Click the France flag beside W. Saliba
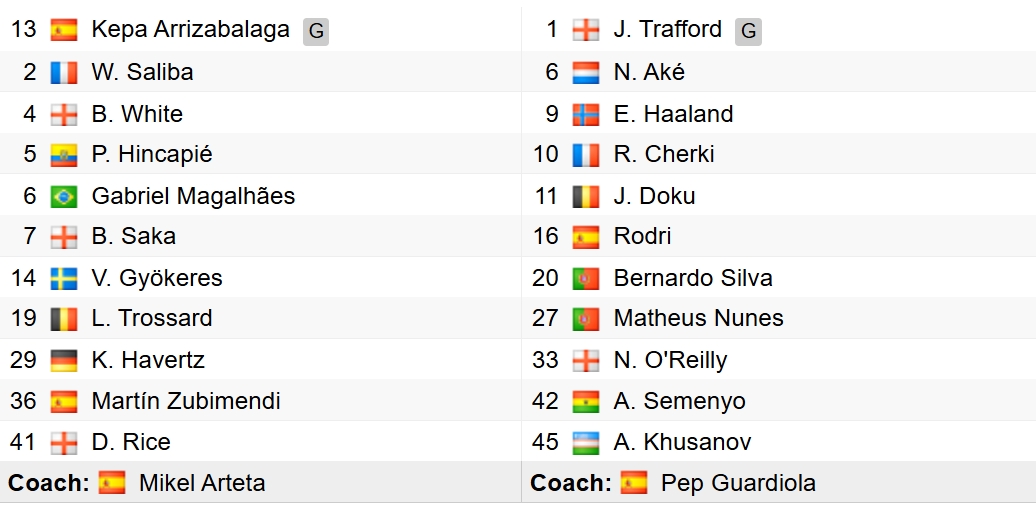 tap(64, 72)
